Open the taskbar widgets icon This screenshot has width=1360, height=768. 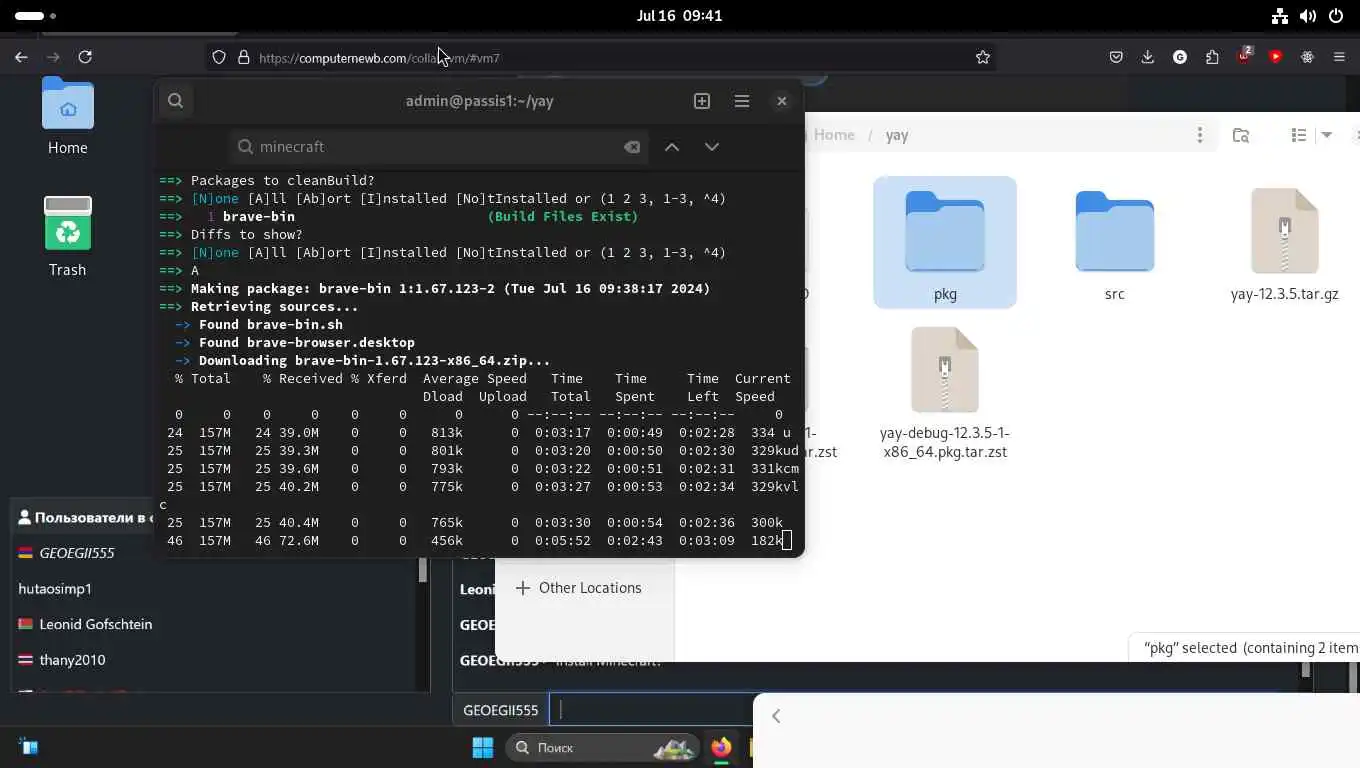(28, 747)
